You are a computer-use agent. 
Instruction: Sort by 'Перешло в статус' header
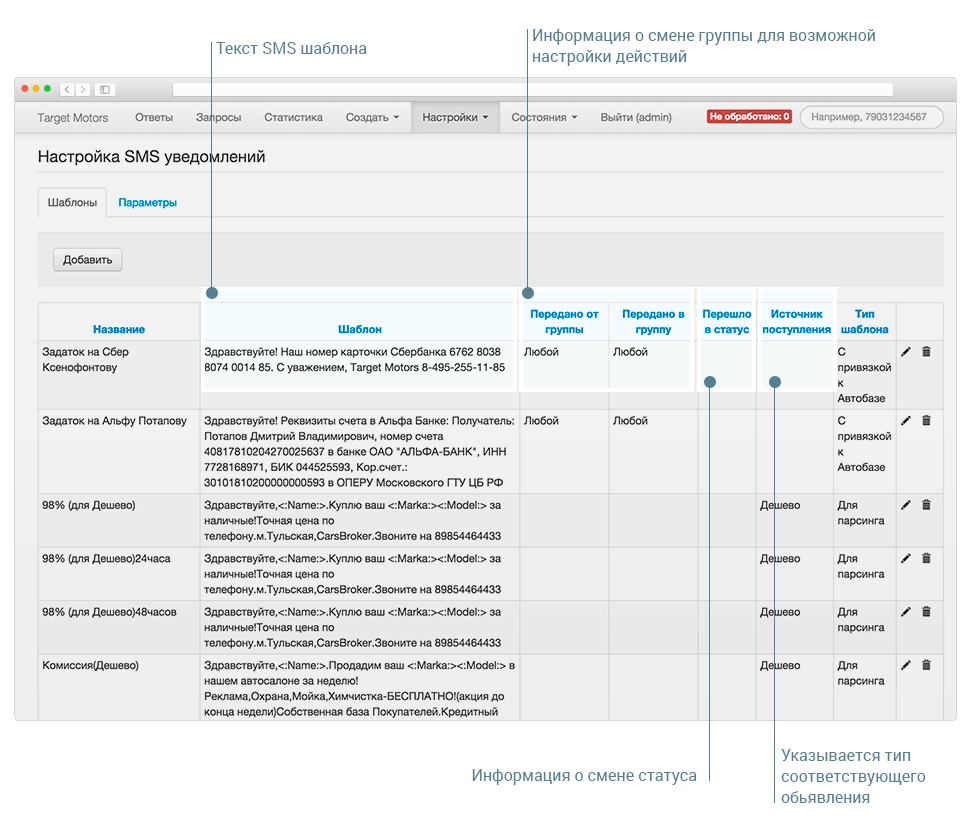click(727, 322)
